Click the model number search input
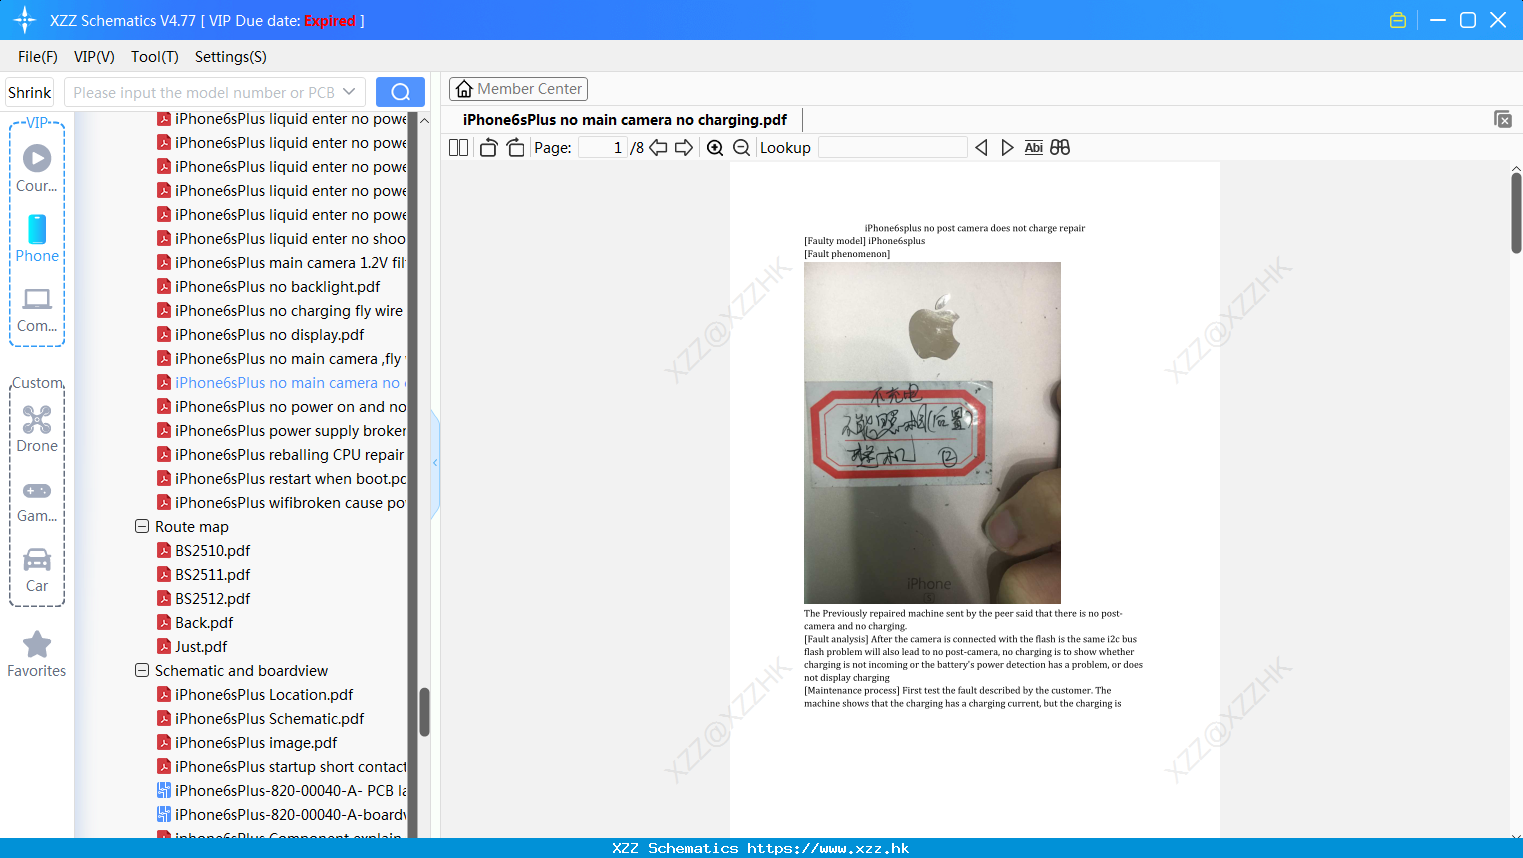The width and height of the screenshot is (1523, 858). [204, 92]
